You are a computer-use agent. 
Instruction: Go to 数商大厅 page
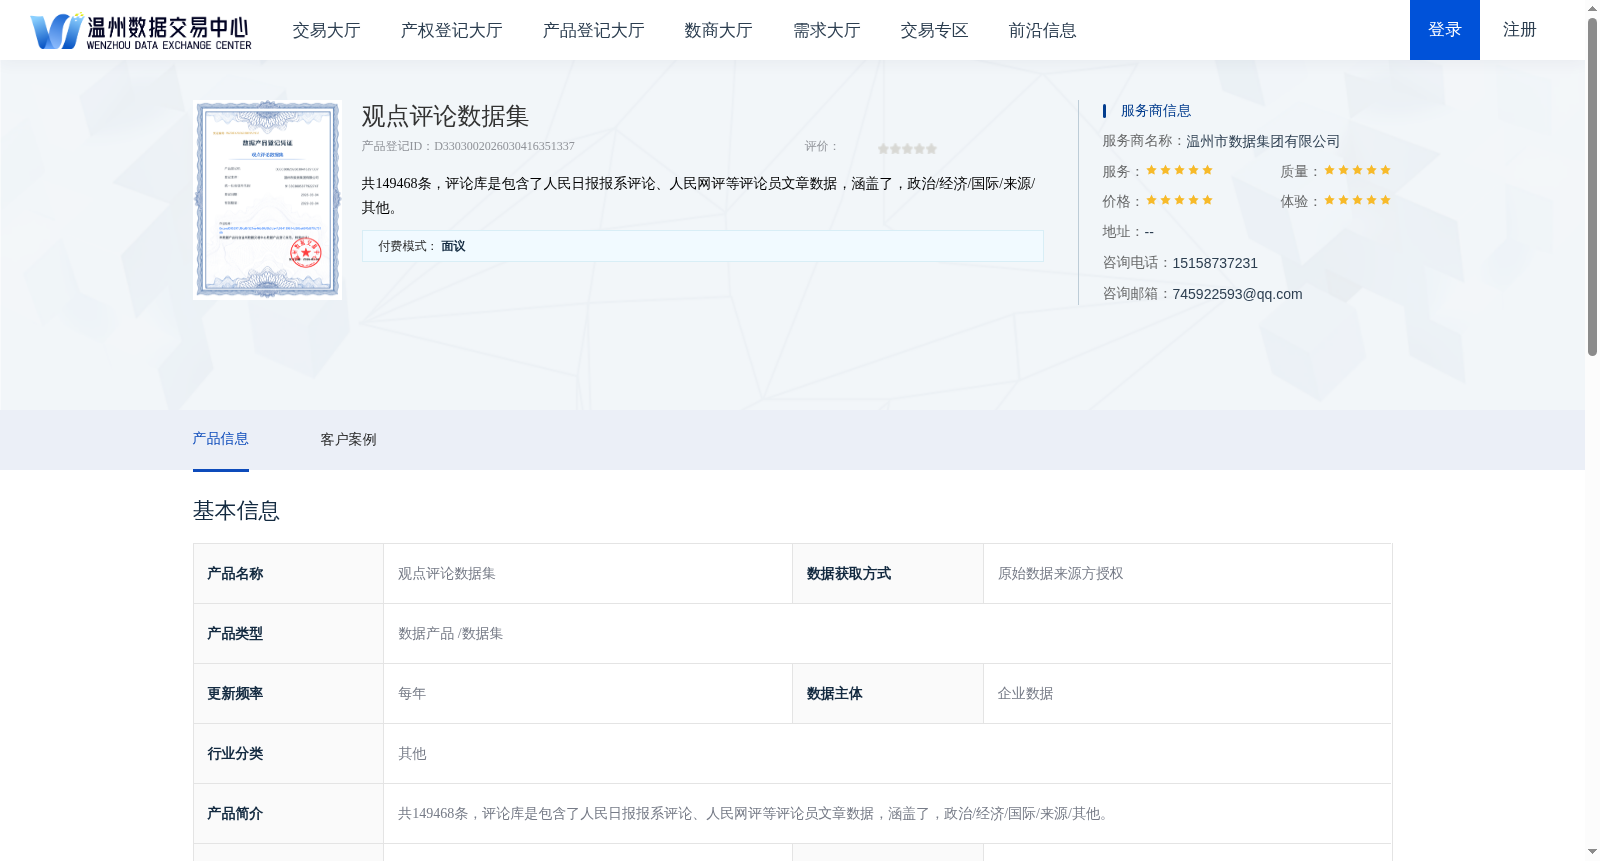(718, 31)
